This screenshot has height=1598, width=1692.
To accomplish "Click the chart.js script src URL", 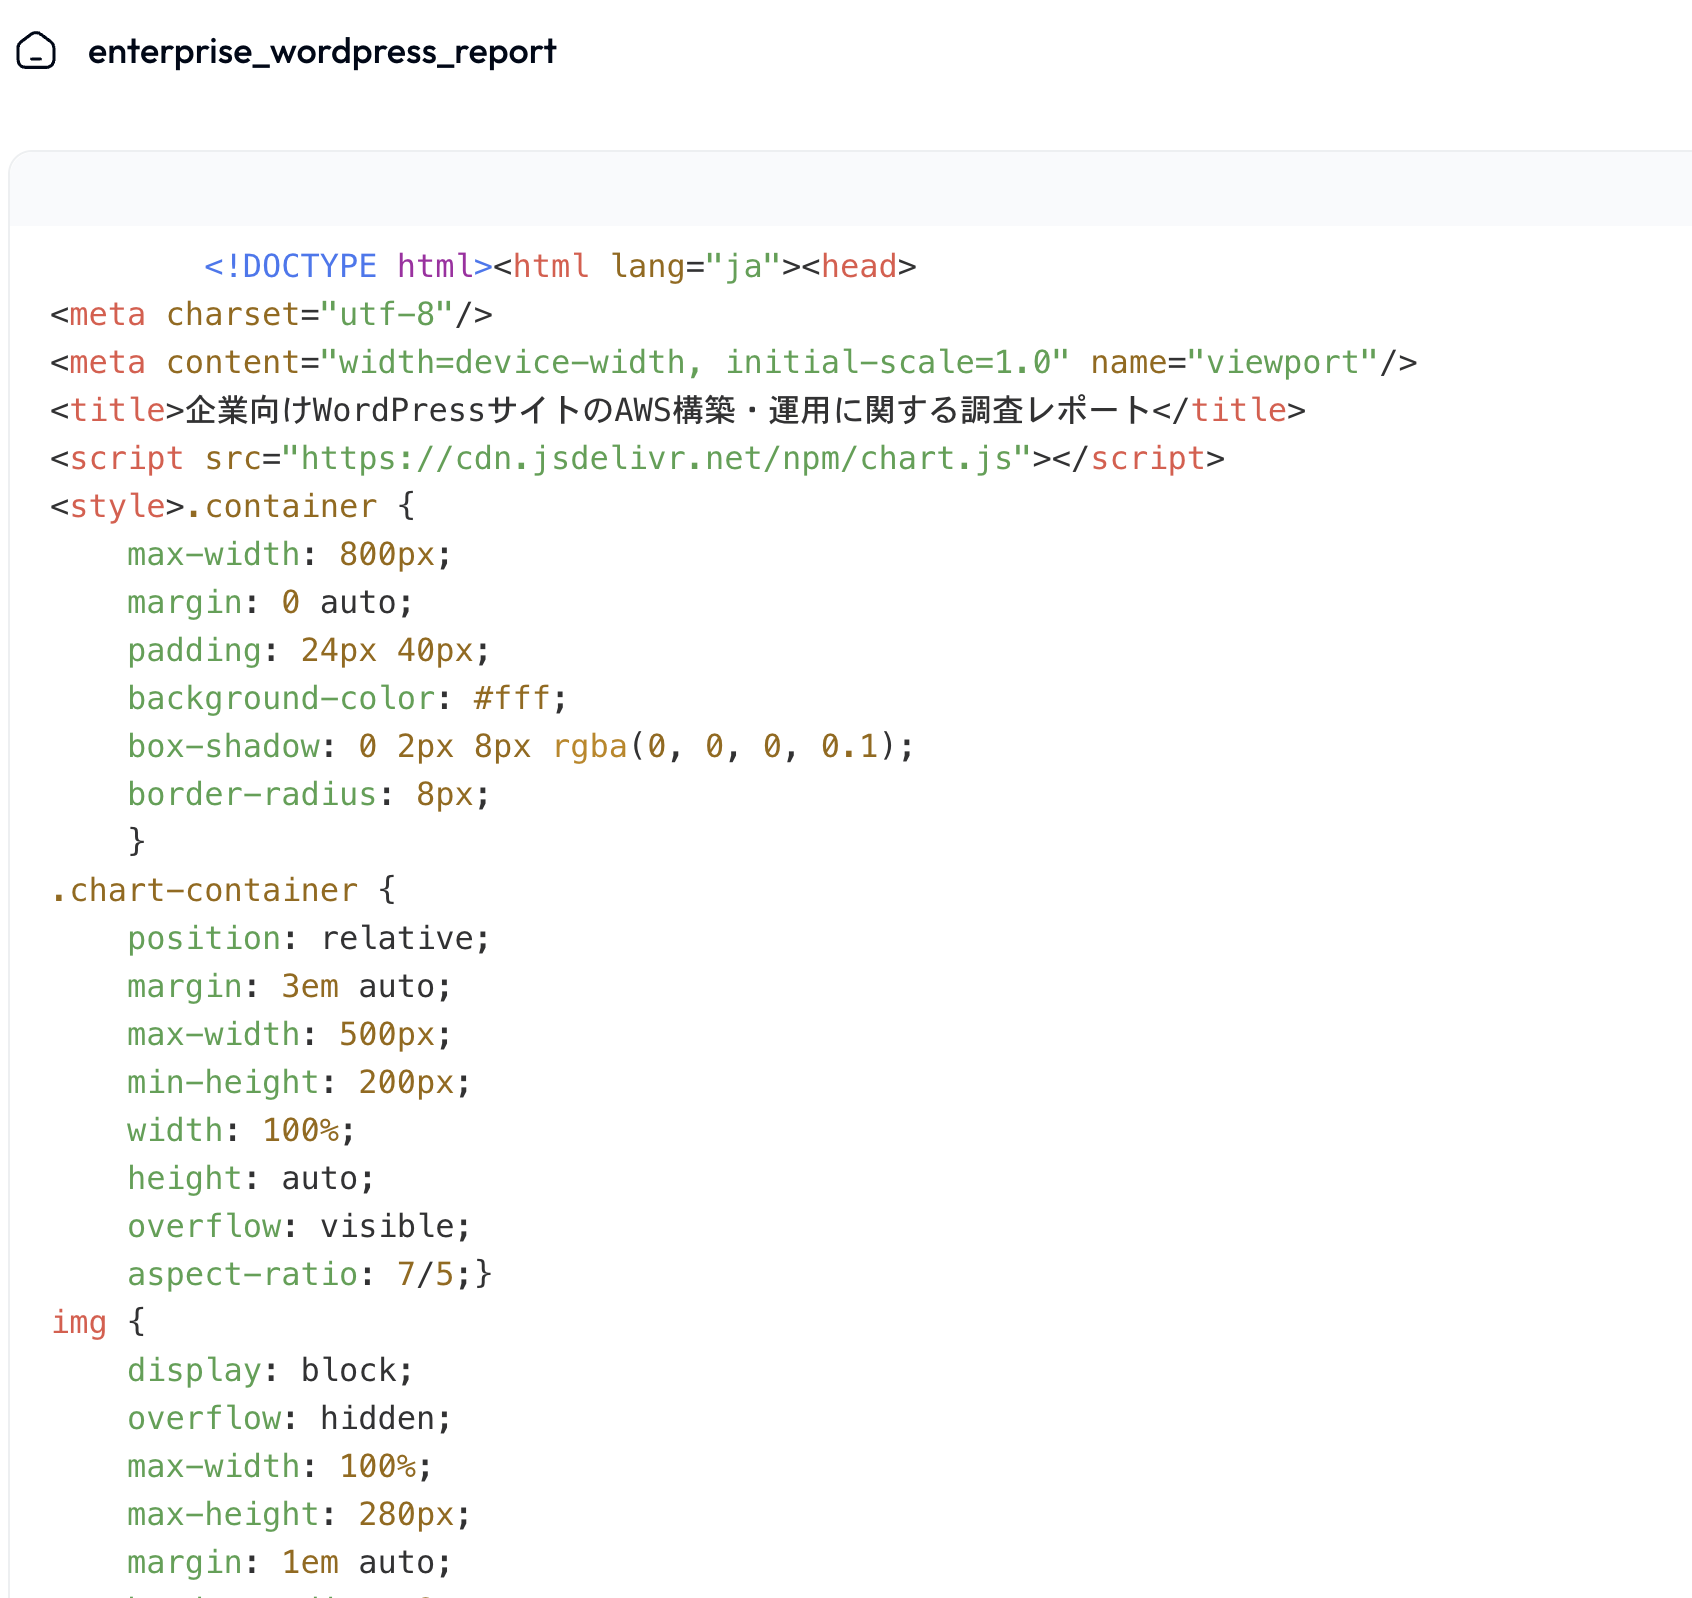I will 657,458.
